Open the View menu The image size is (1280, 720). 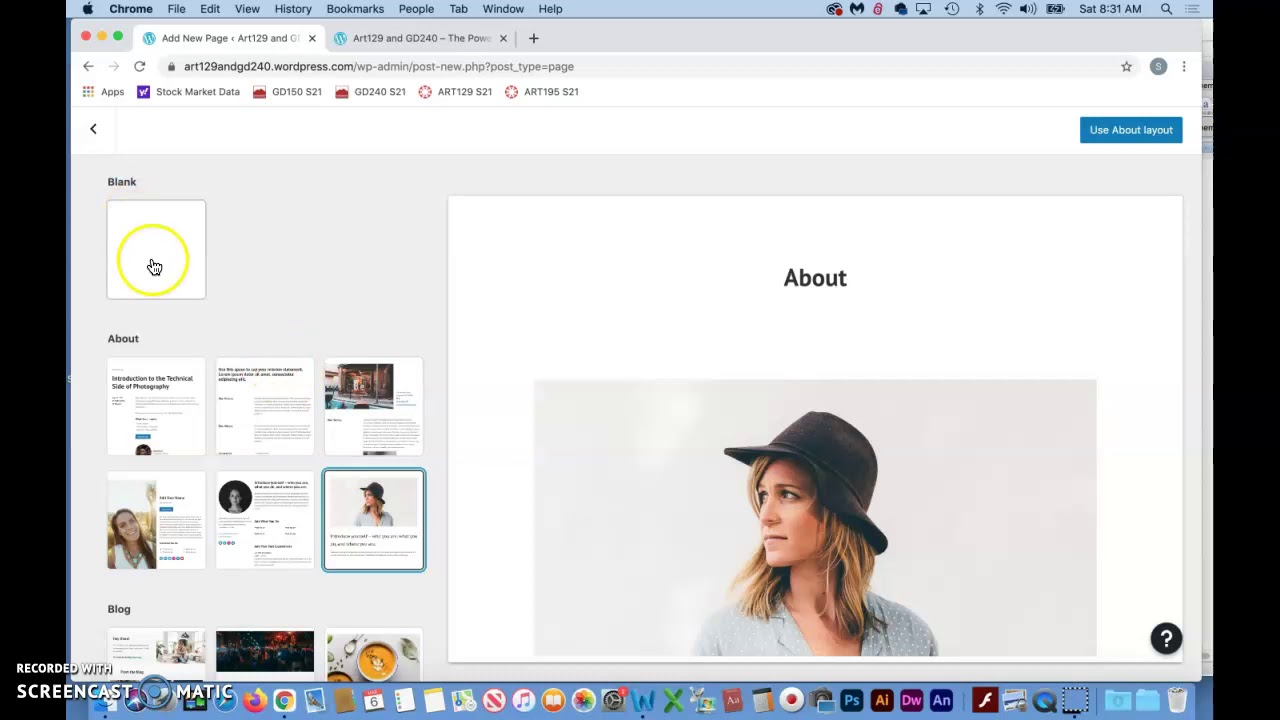click(x=247, y=9)
